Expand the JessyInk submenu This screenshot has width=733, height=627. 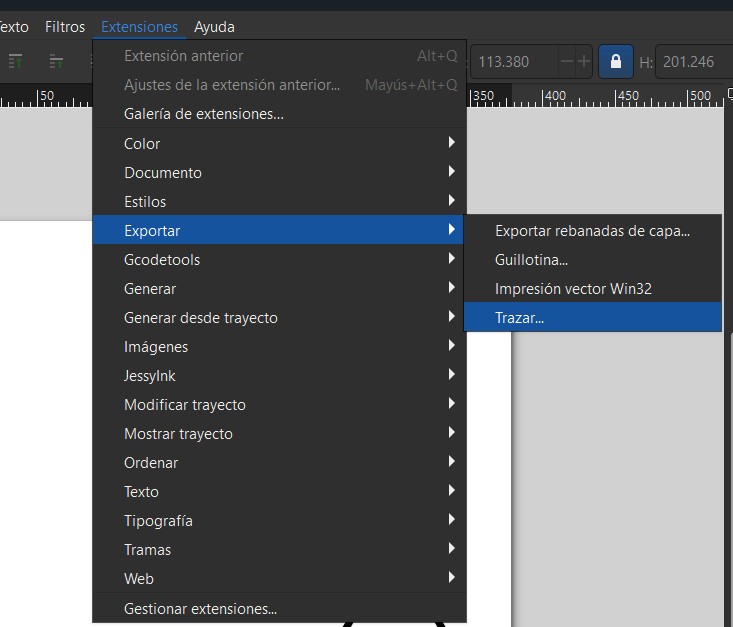[x=279, y=375]
